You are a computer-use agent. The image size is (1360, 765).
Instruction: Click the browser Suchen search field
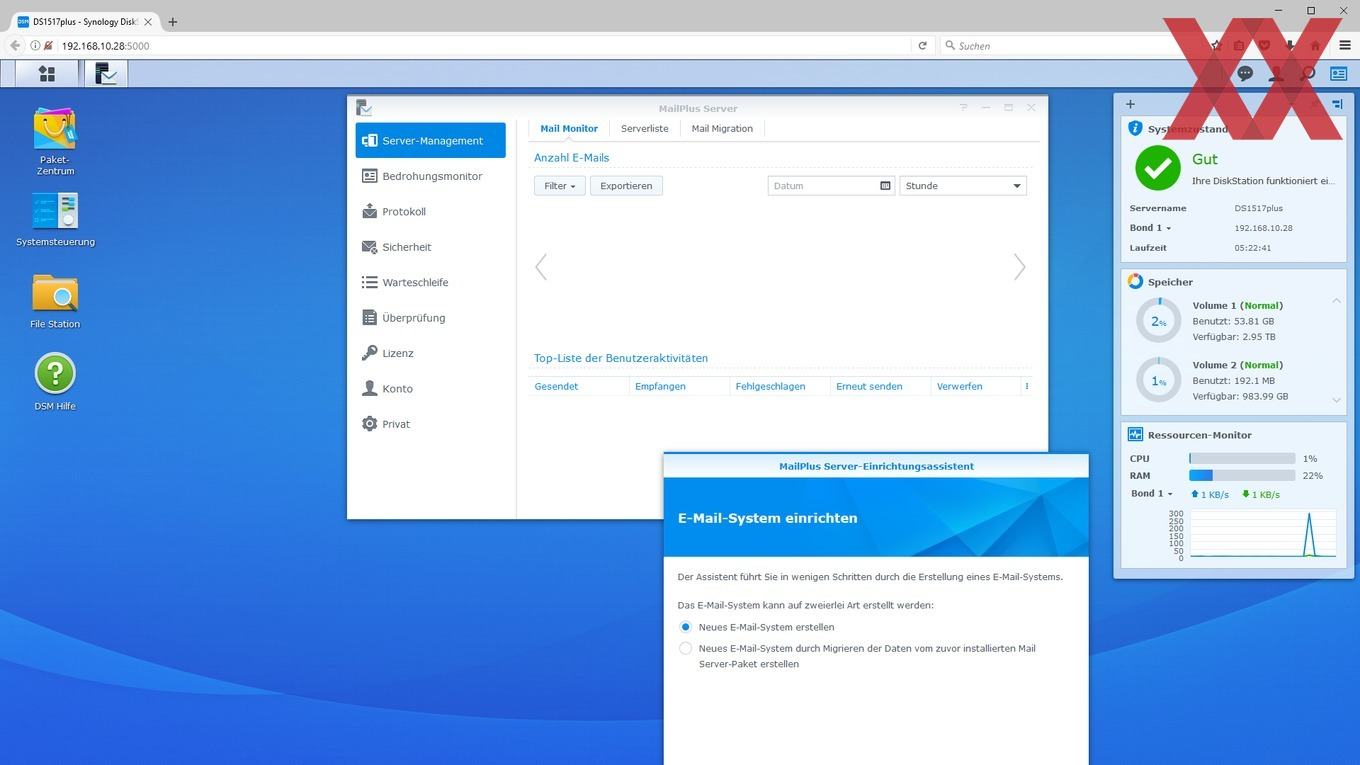[1070, 46]
